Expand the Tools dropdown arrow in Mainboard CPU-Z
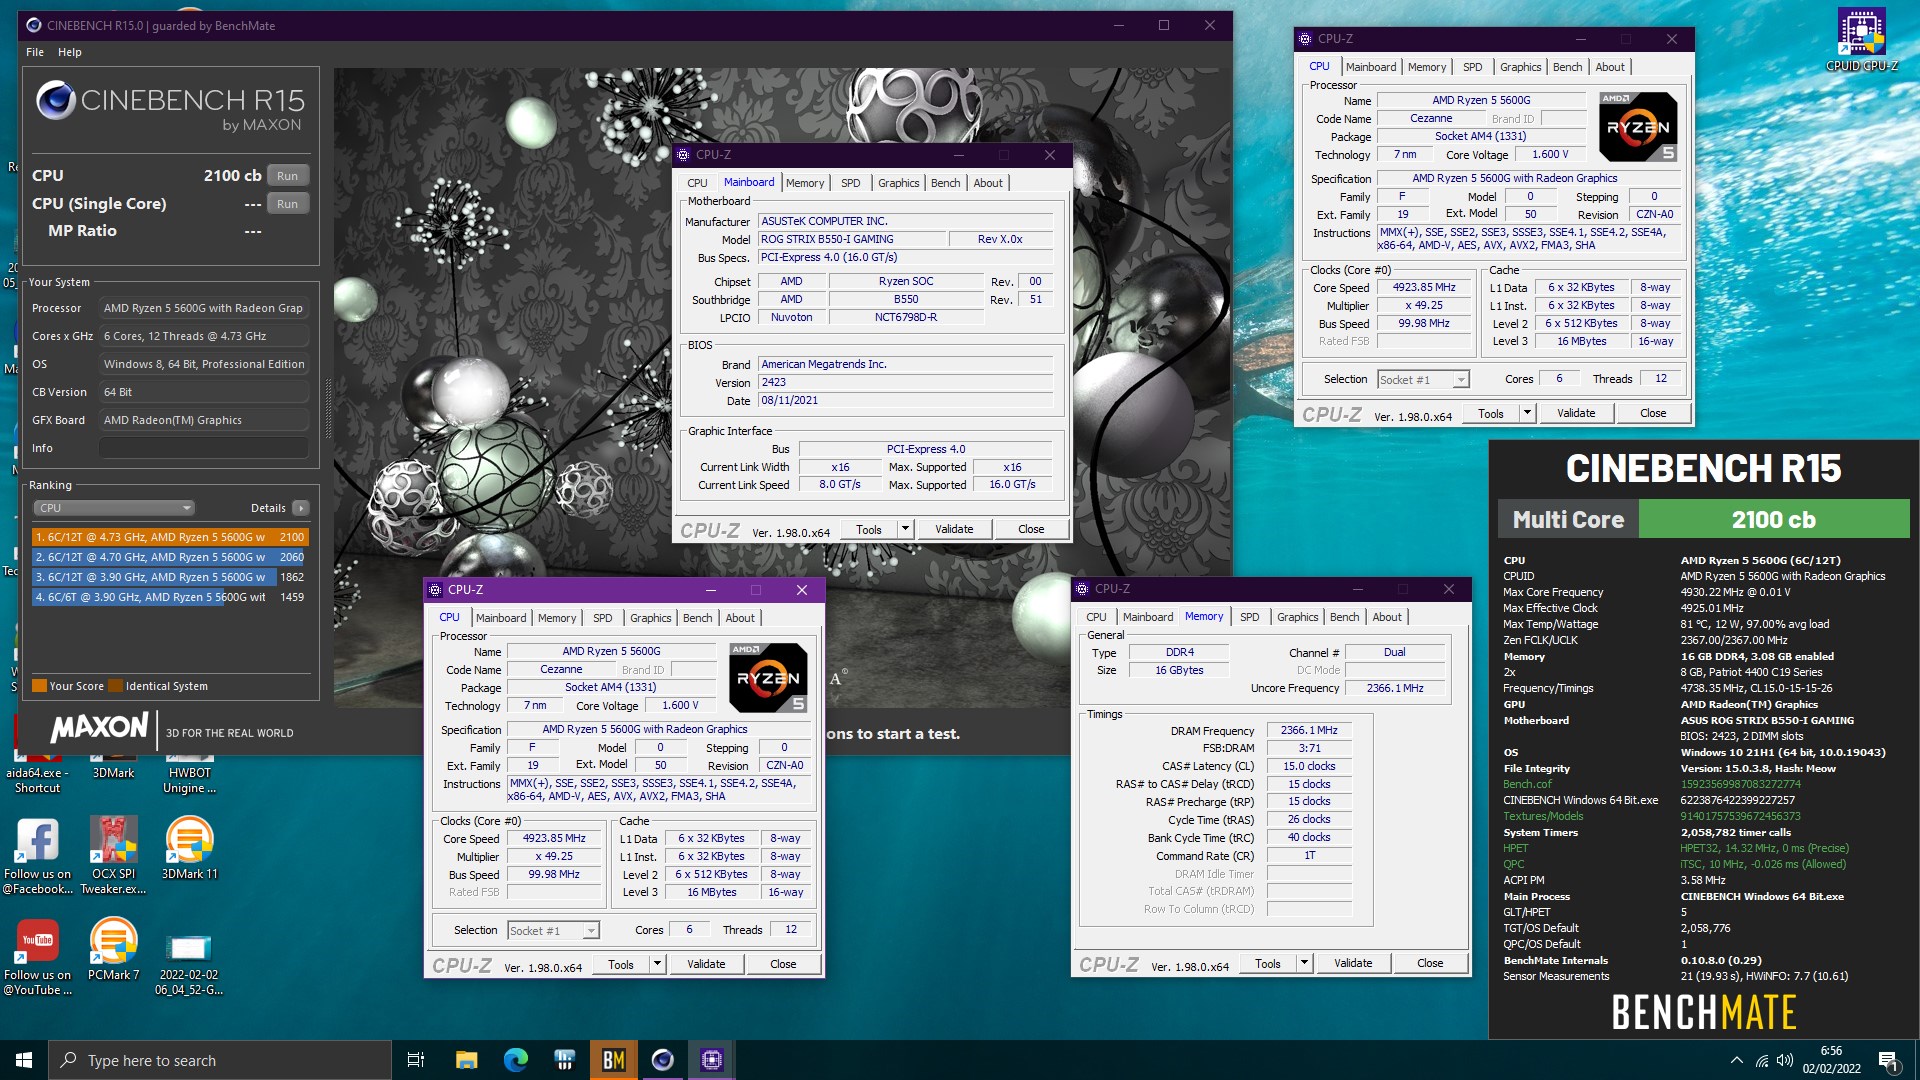The image size is (1920, 1080). (905, 529)
